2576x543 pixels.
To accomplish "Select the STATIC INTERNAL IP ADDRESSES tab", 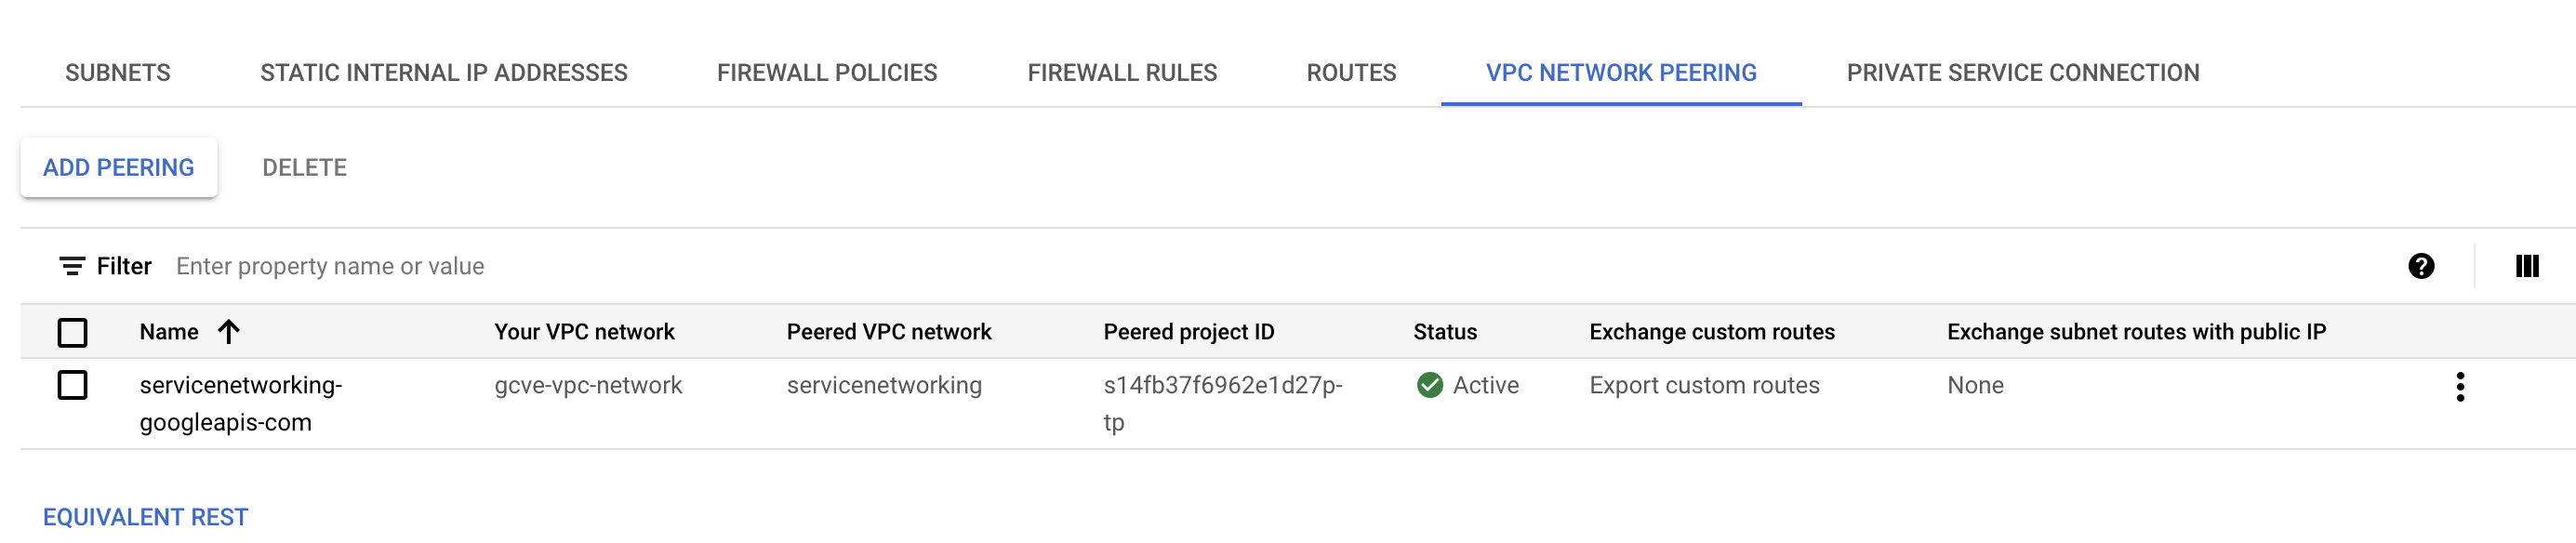I will tap(443, 72).
